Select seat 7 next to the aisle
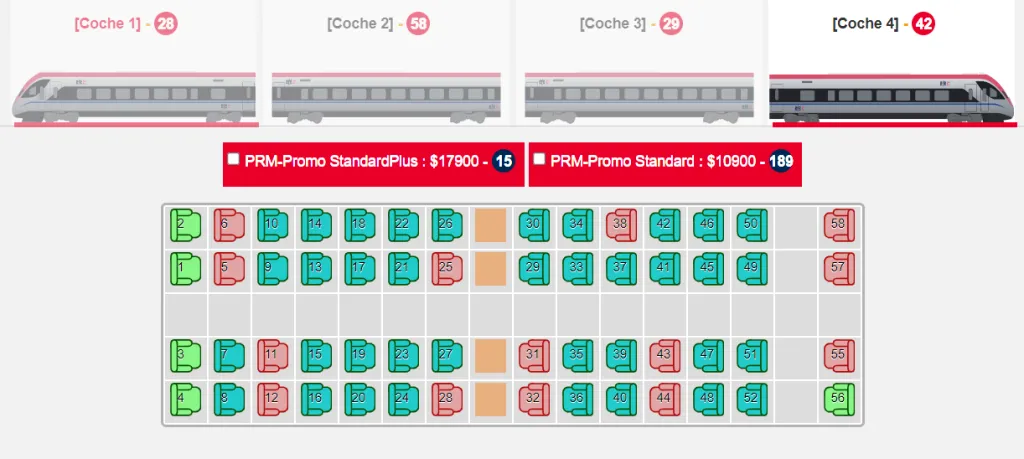Image resolution: width=1024 pixels, height=459 pixels. click(229, 355)
